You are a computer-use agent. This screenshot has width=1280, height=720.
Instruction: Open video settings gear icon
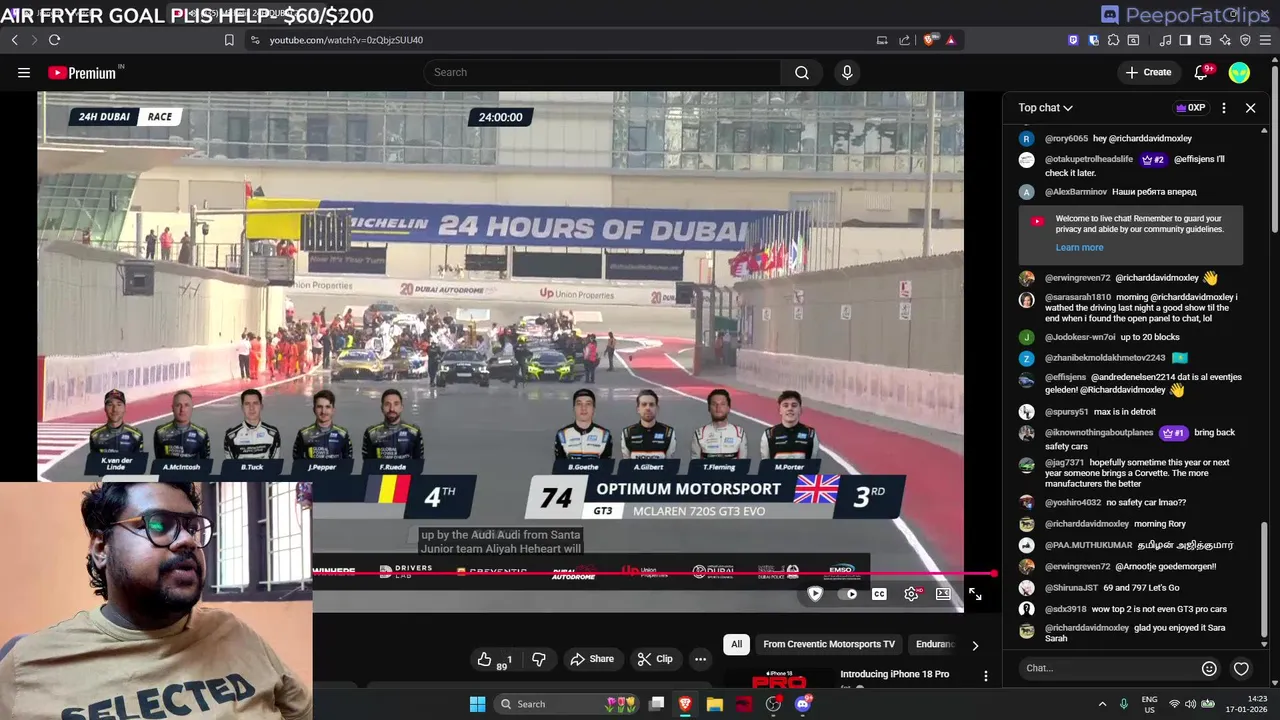pyautogui.click(x=911, y=594)
